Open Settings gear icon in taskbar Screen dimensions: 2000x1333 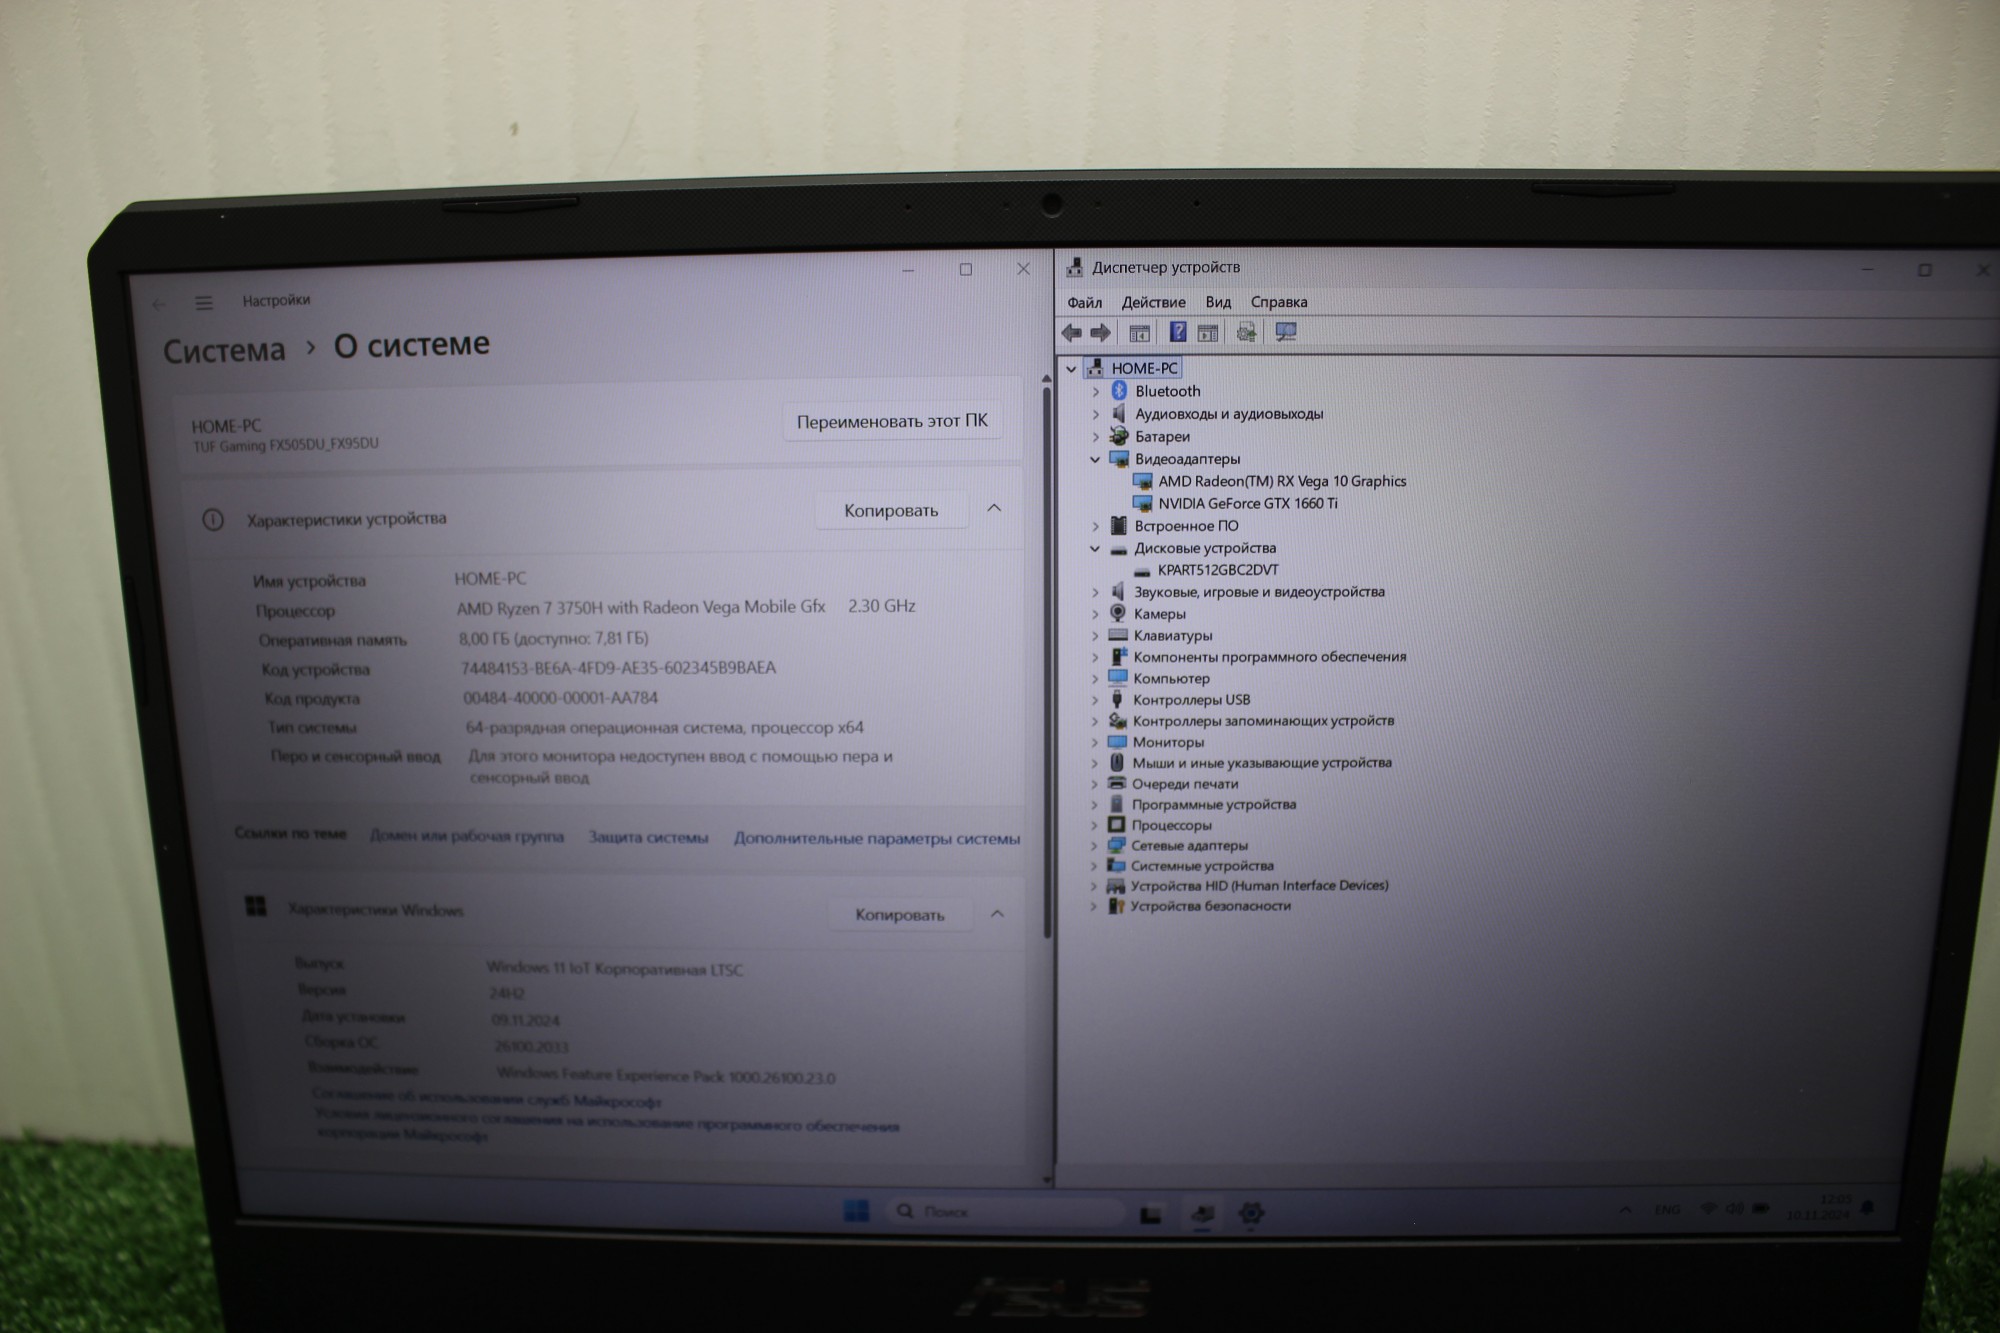(1250, 1213)
